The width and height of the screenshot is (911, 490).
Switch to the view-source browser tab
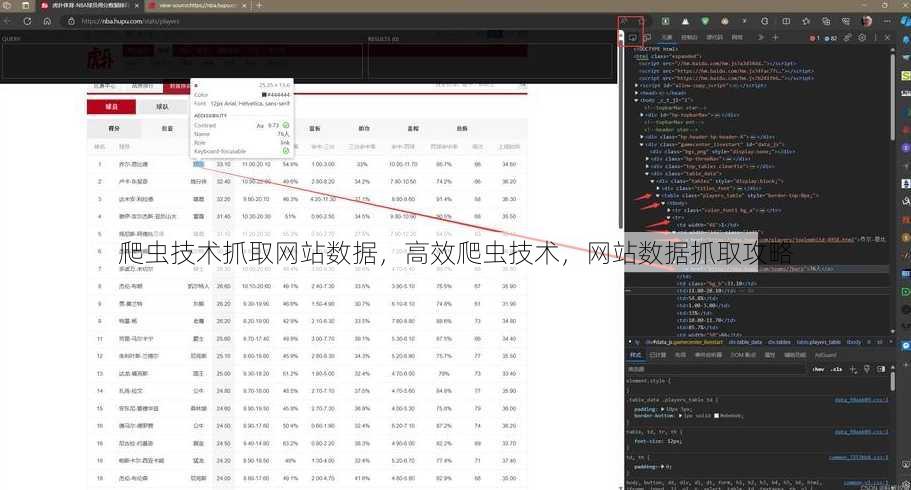coord(198,5)
